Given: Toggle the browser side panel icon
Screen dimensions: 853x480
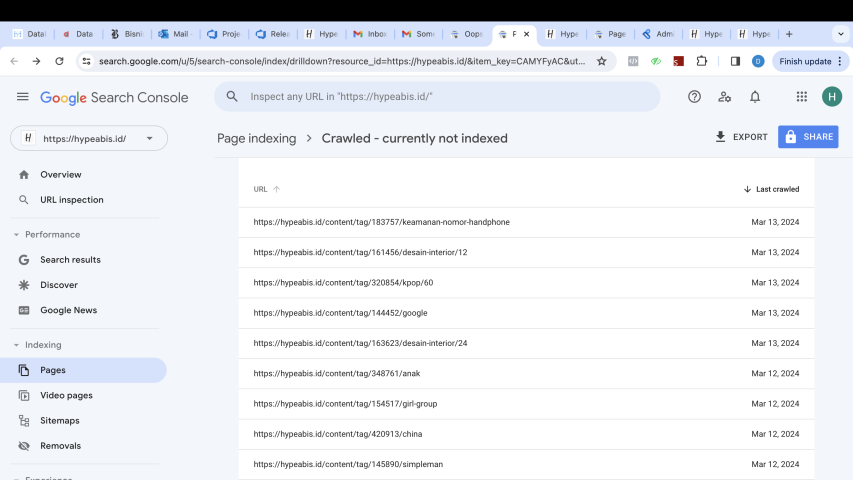Looking at the screenshot, I should pyautogui.click(x=735, y=61).
